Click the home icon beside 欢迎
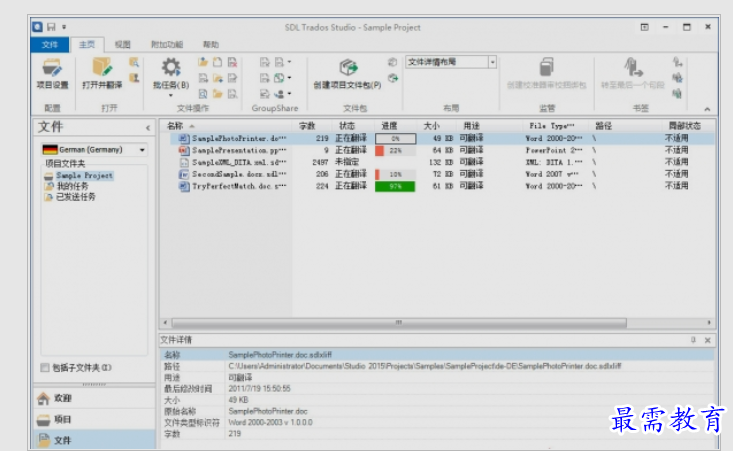Image resolution: width=733 pixels, height=451 pixels. click(43, 398)
